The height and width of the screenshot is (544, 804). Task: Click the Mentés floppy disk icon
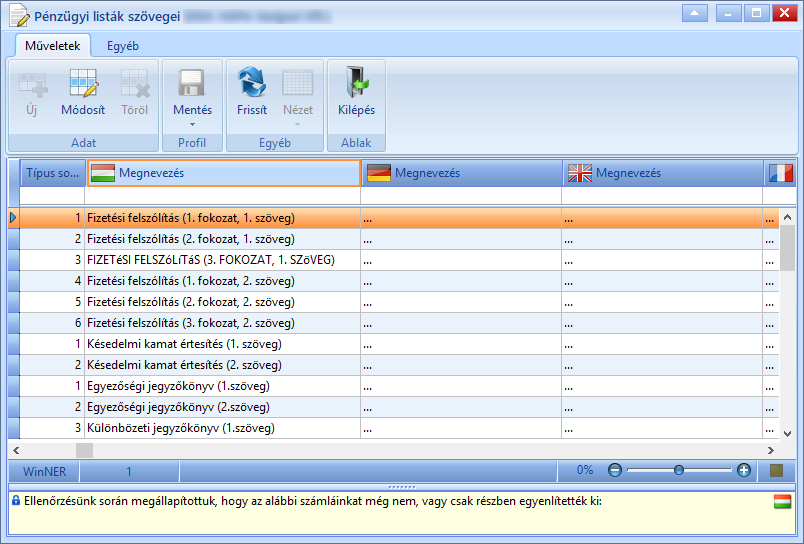[192, 83]
